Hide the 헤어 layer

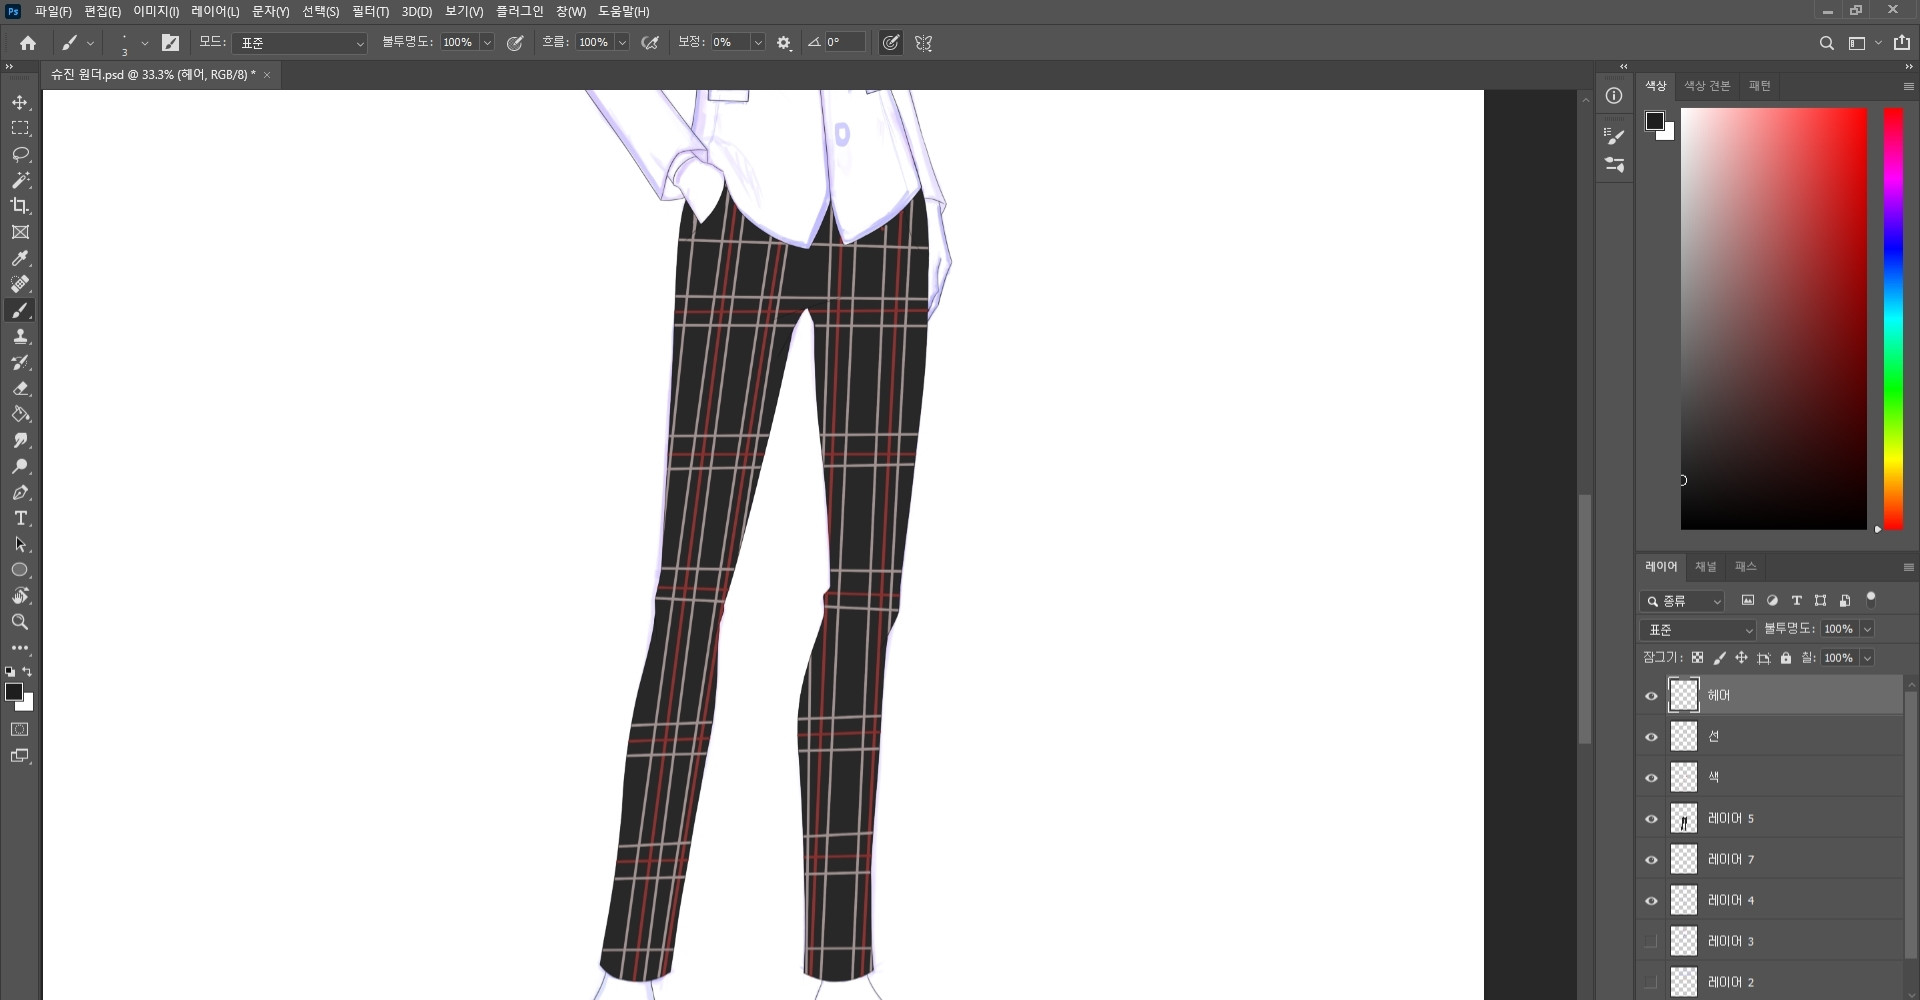[1651, 696]
